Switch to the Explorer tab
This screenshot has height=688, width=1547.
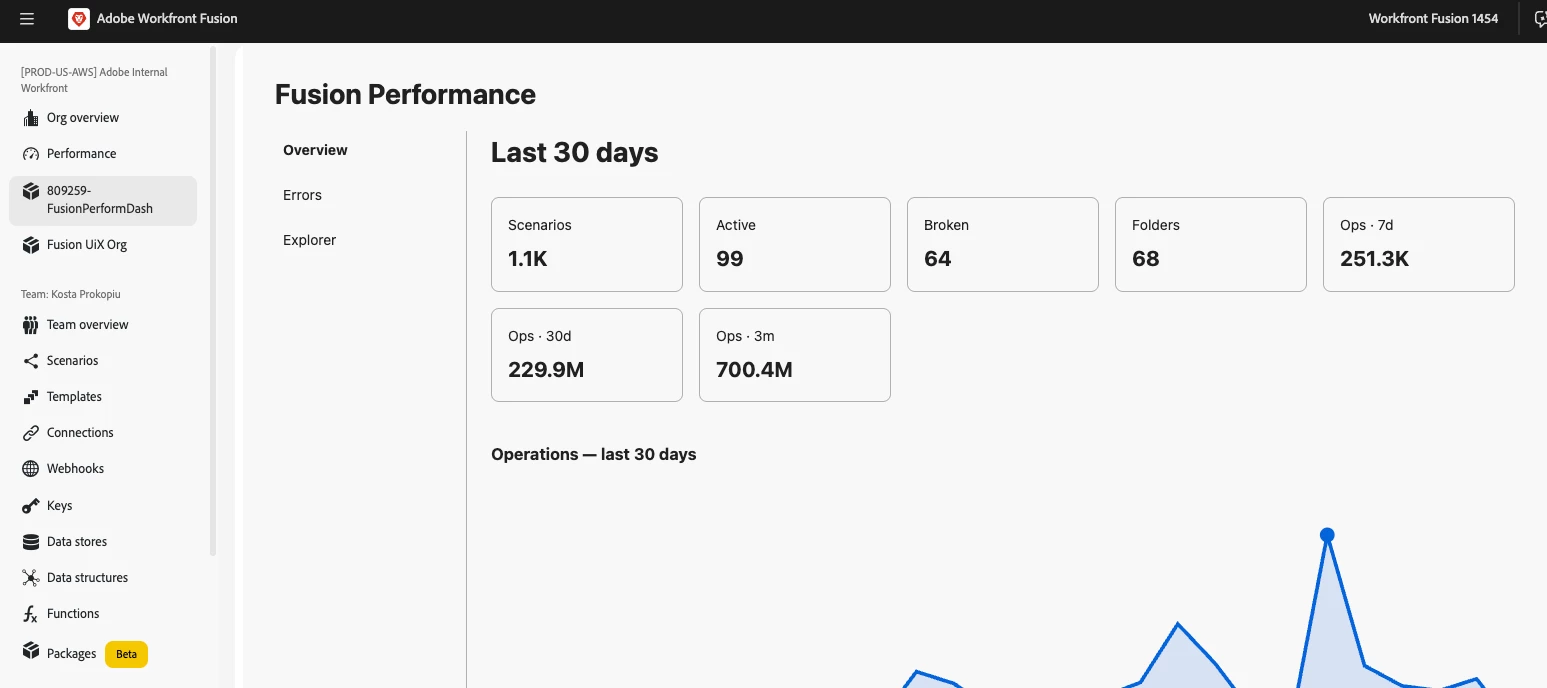click(x=309, y=240)
